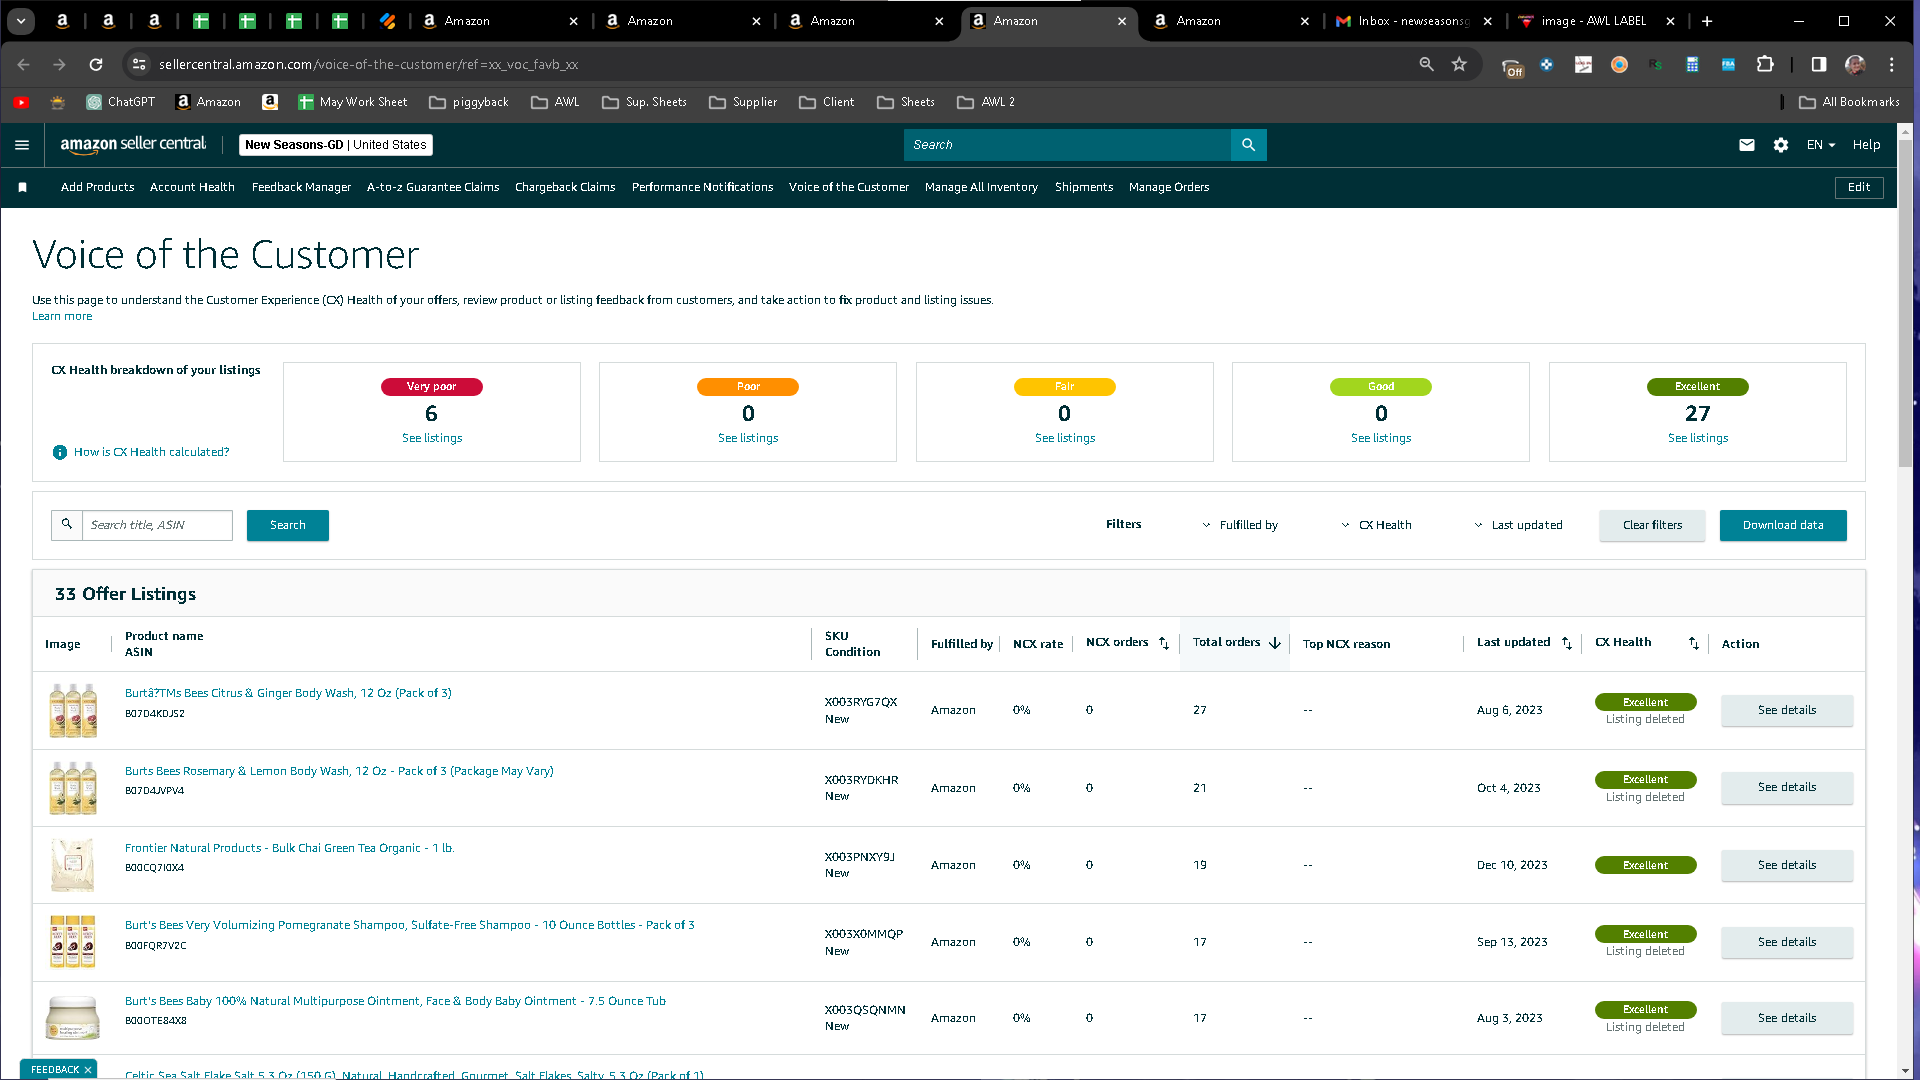Click the search magnifier button in header
1920x1080 pixels.
[x=1249, y=145]
